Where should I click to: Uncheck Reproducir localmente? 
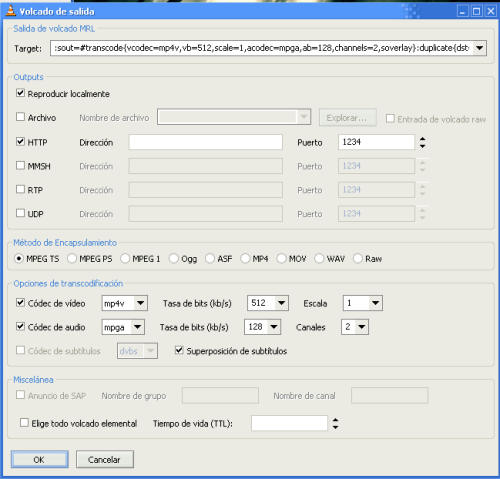pos(20,93)
